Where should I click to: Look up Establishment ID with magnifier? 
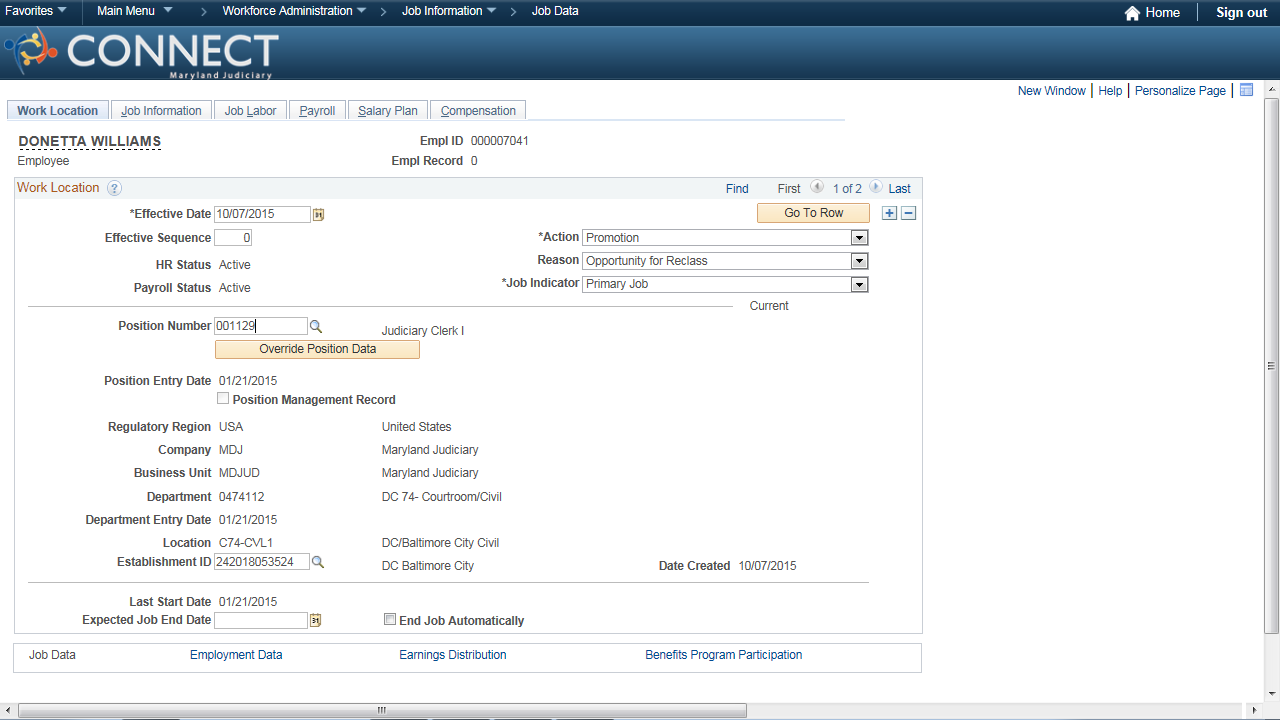click(318, 562)
